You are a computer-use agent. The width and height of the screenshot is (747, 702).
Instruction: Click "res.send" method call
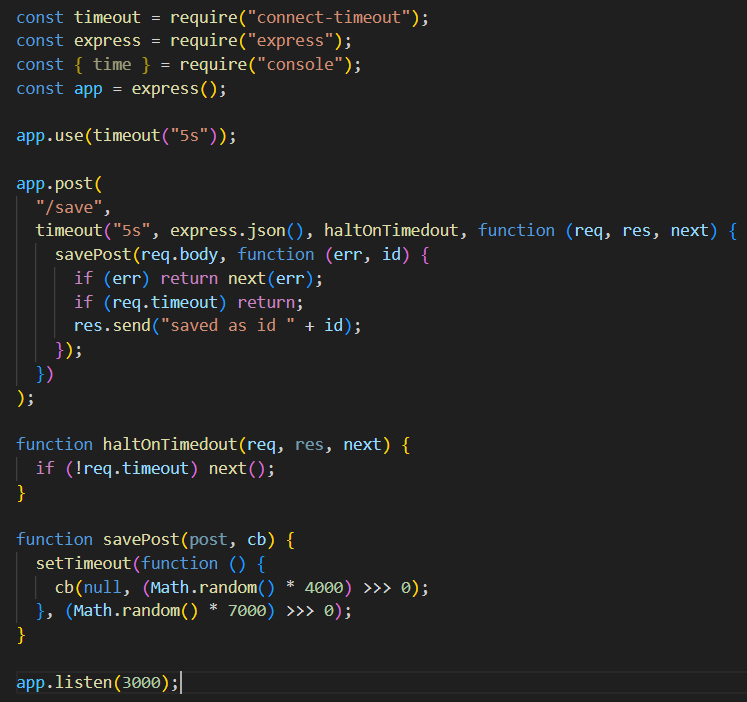click(x=112, y=326)
